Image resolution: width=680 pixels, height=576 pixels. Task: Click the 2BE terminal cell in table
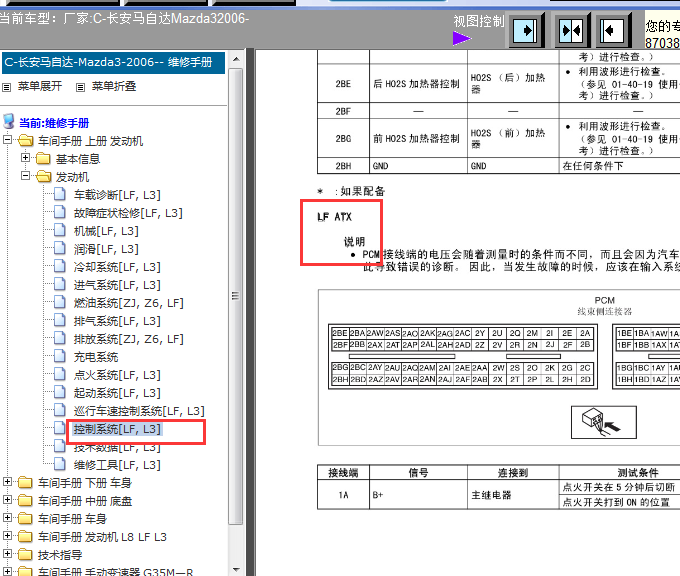point(343,84)
